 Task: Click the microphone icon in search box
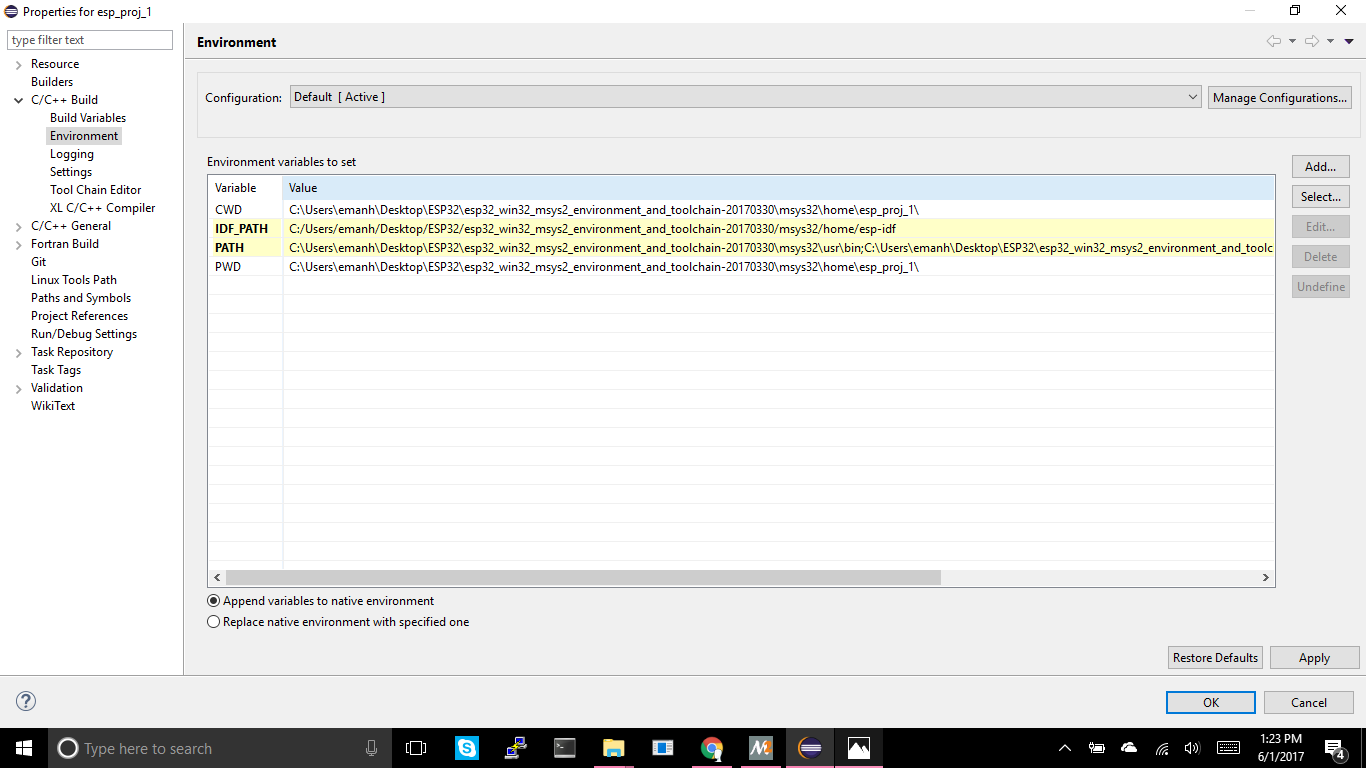[x=371, y=748]
